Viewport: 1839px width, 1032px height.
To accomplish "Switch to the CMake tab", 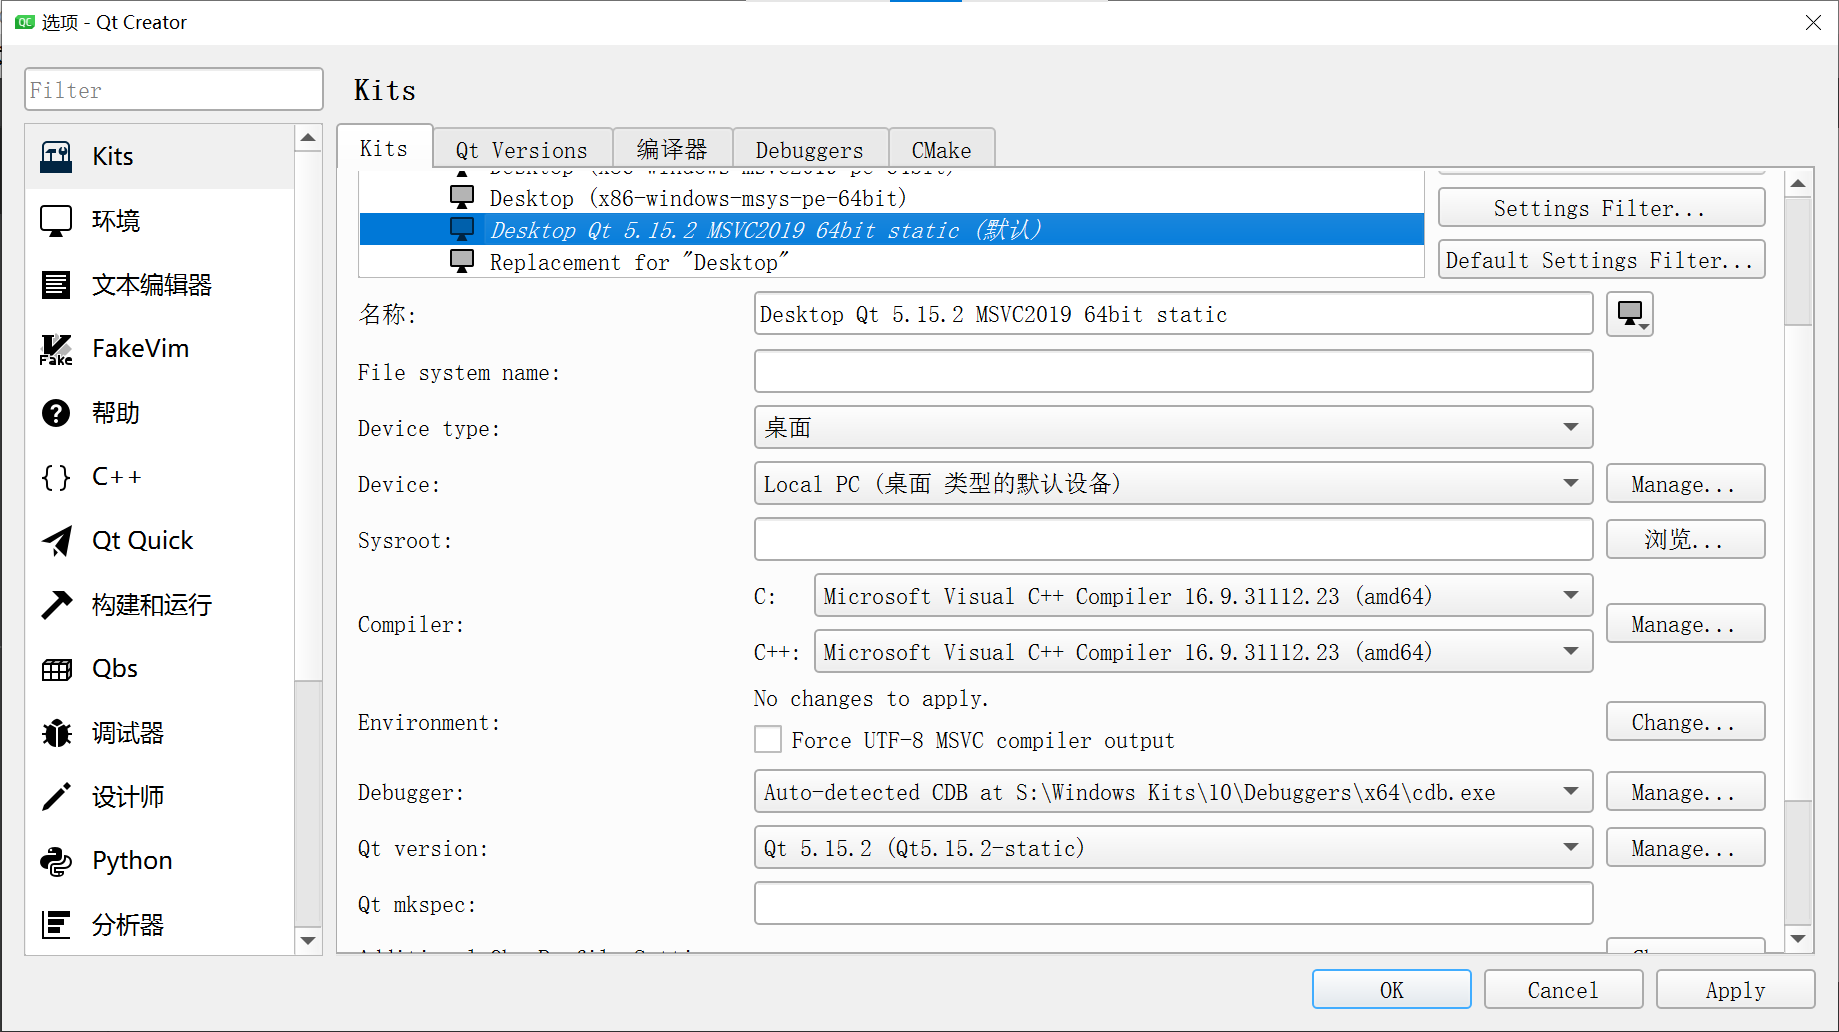I will tap(941, 150).
